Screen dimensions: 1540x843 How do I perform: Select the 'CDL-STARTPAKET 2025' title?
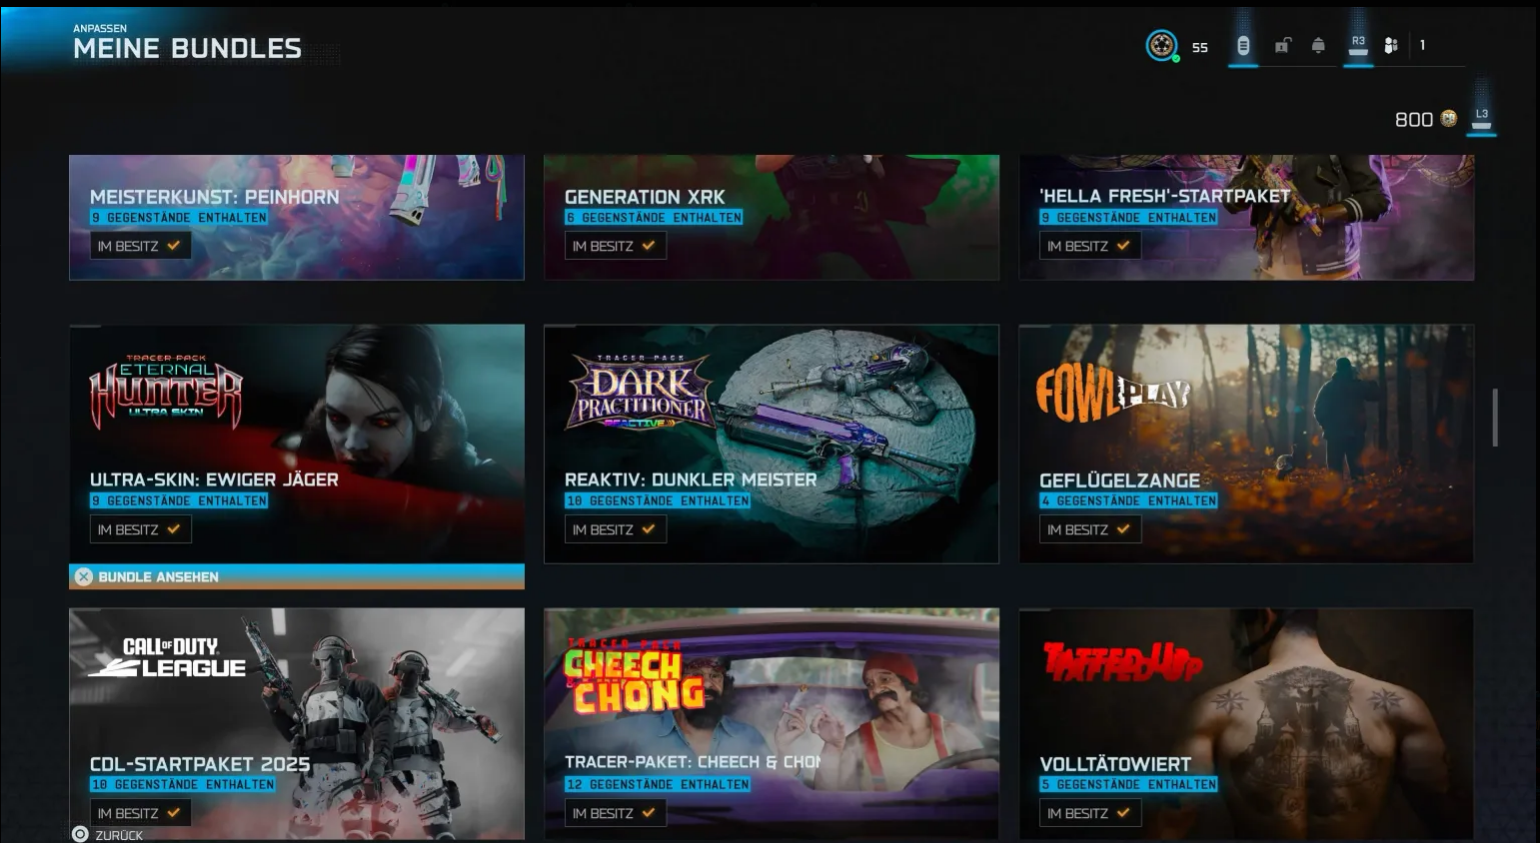coord(200,764)
